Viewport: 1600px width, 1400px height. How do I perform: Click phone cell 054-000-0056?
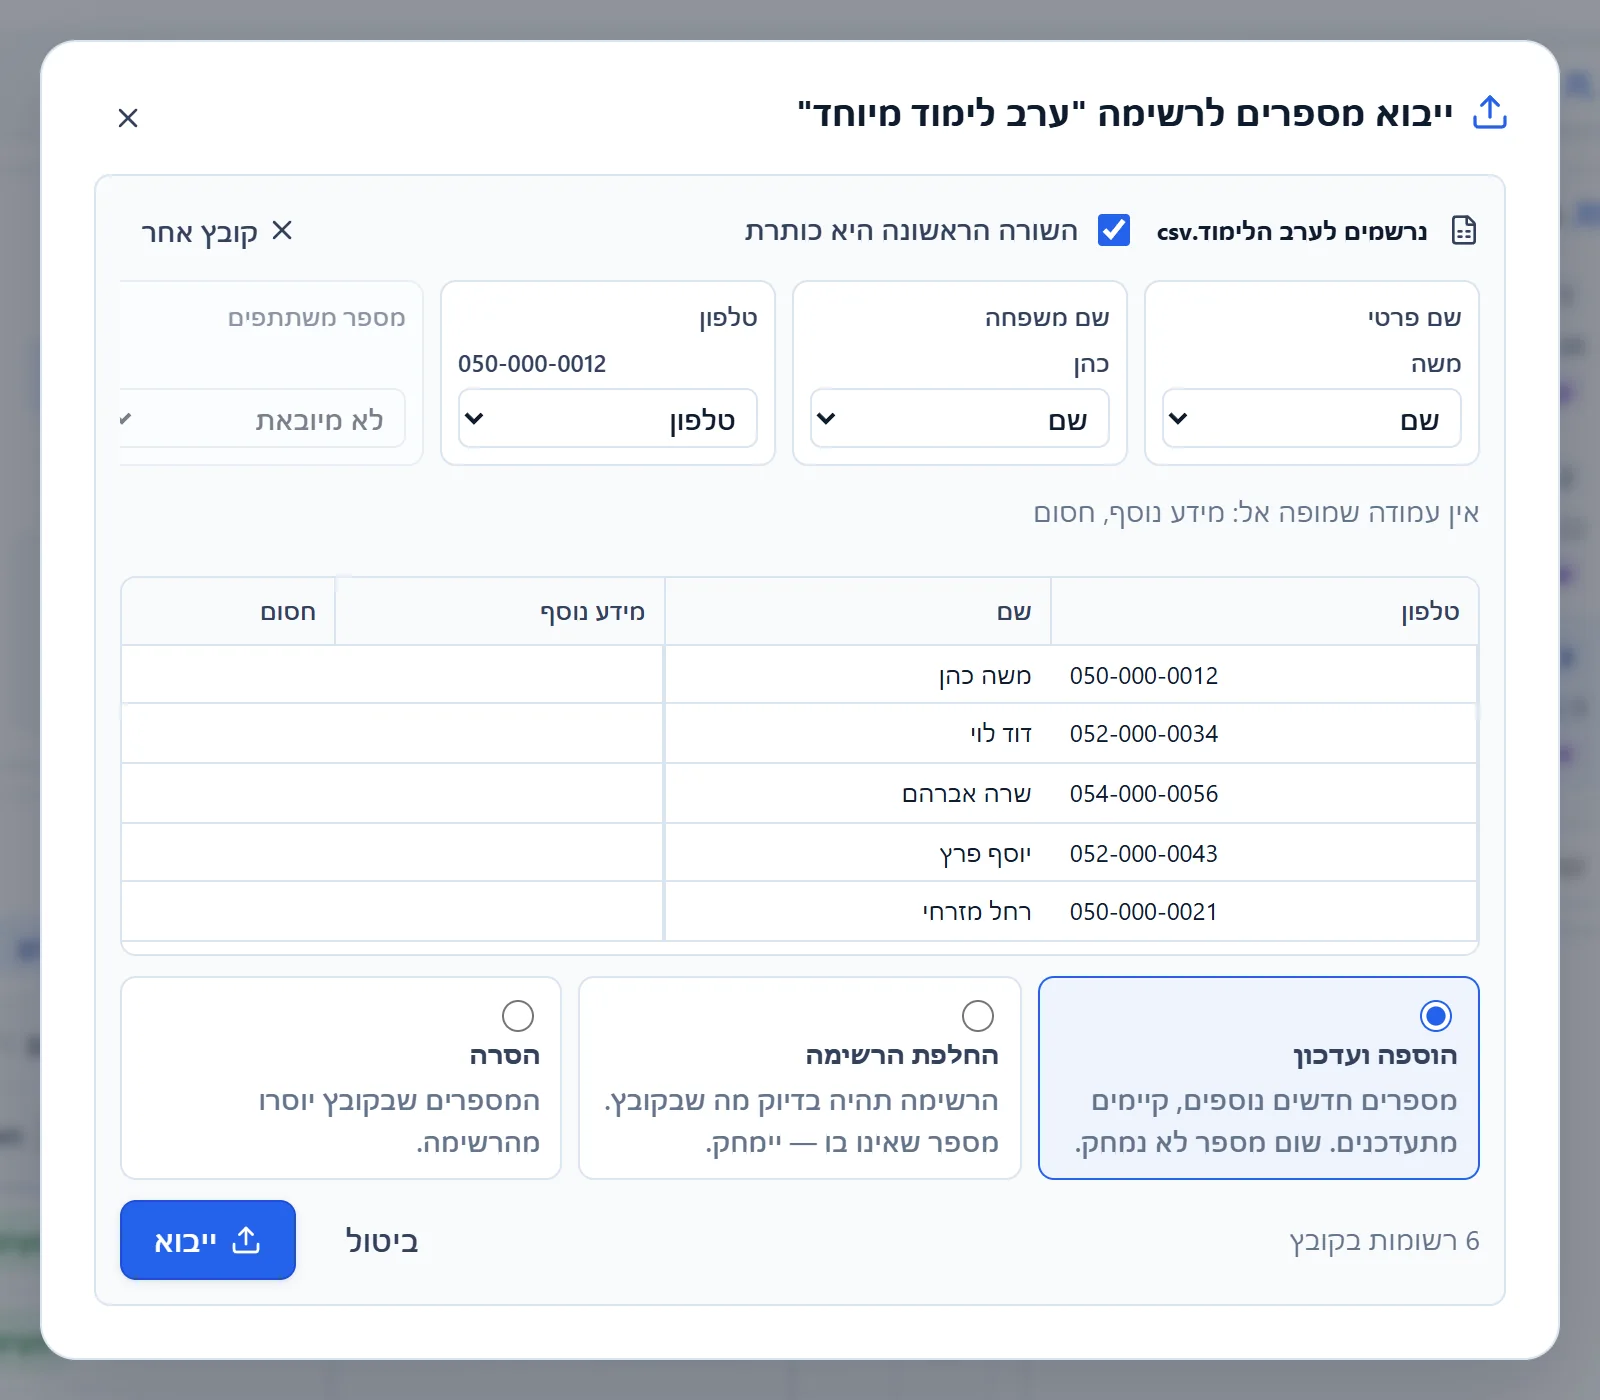click(1144, 794)
